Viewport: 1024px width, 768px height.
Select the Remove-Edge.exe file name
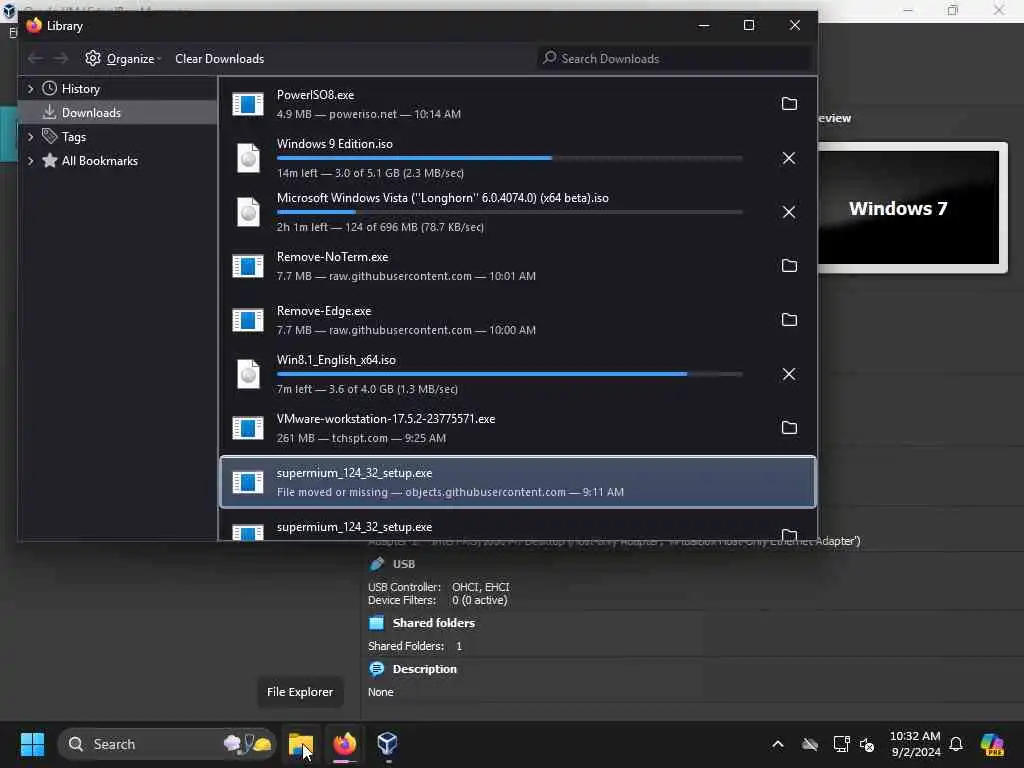point(324,311)
